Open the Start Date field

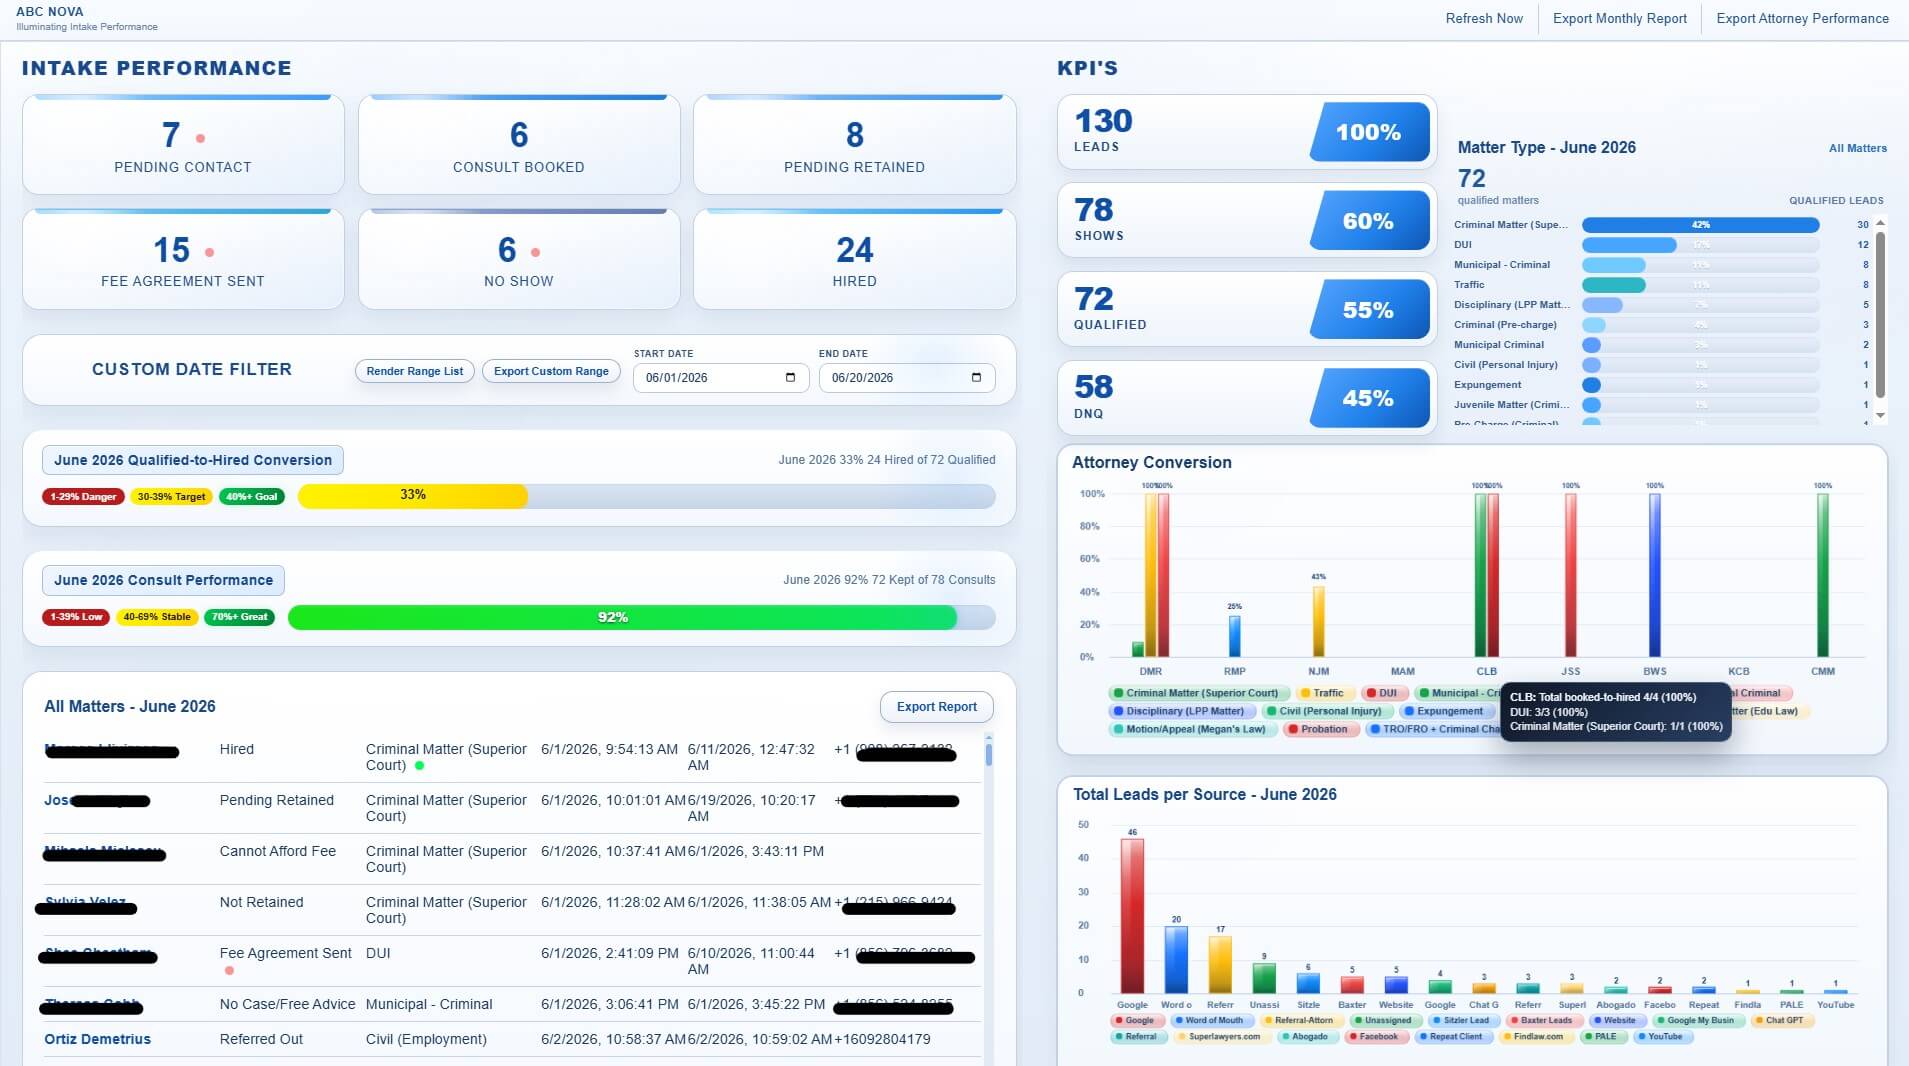[721, 377]
